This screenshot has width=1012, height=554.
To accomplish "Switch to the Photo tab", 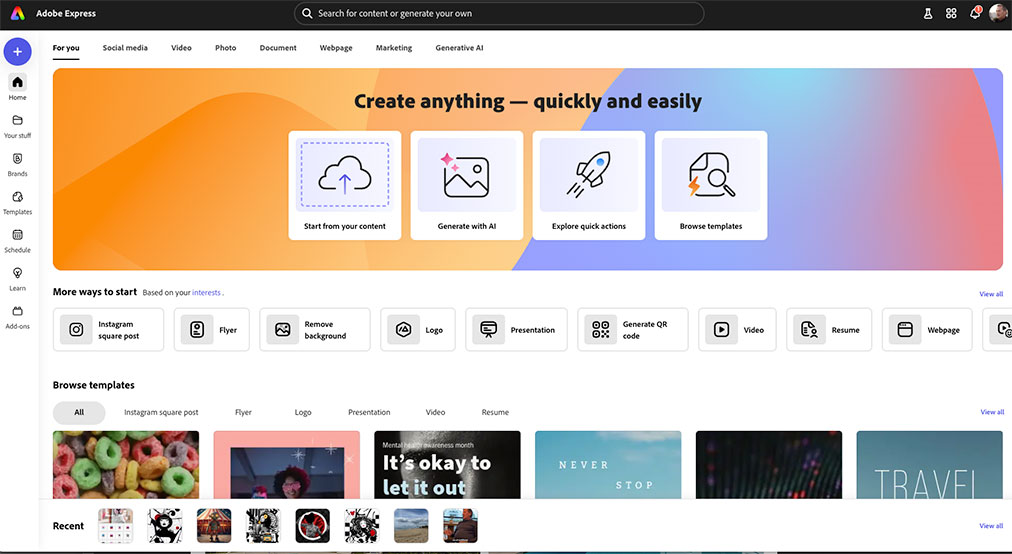I will (x=225, y=48).
